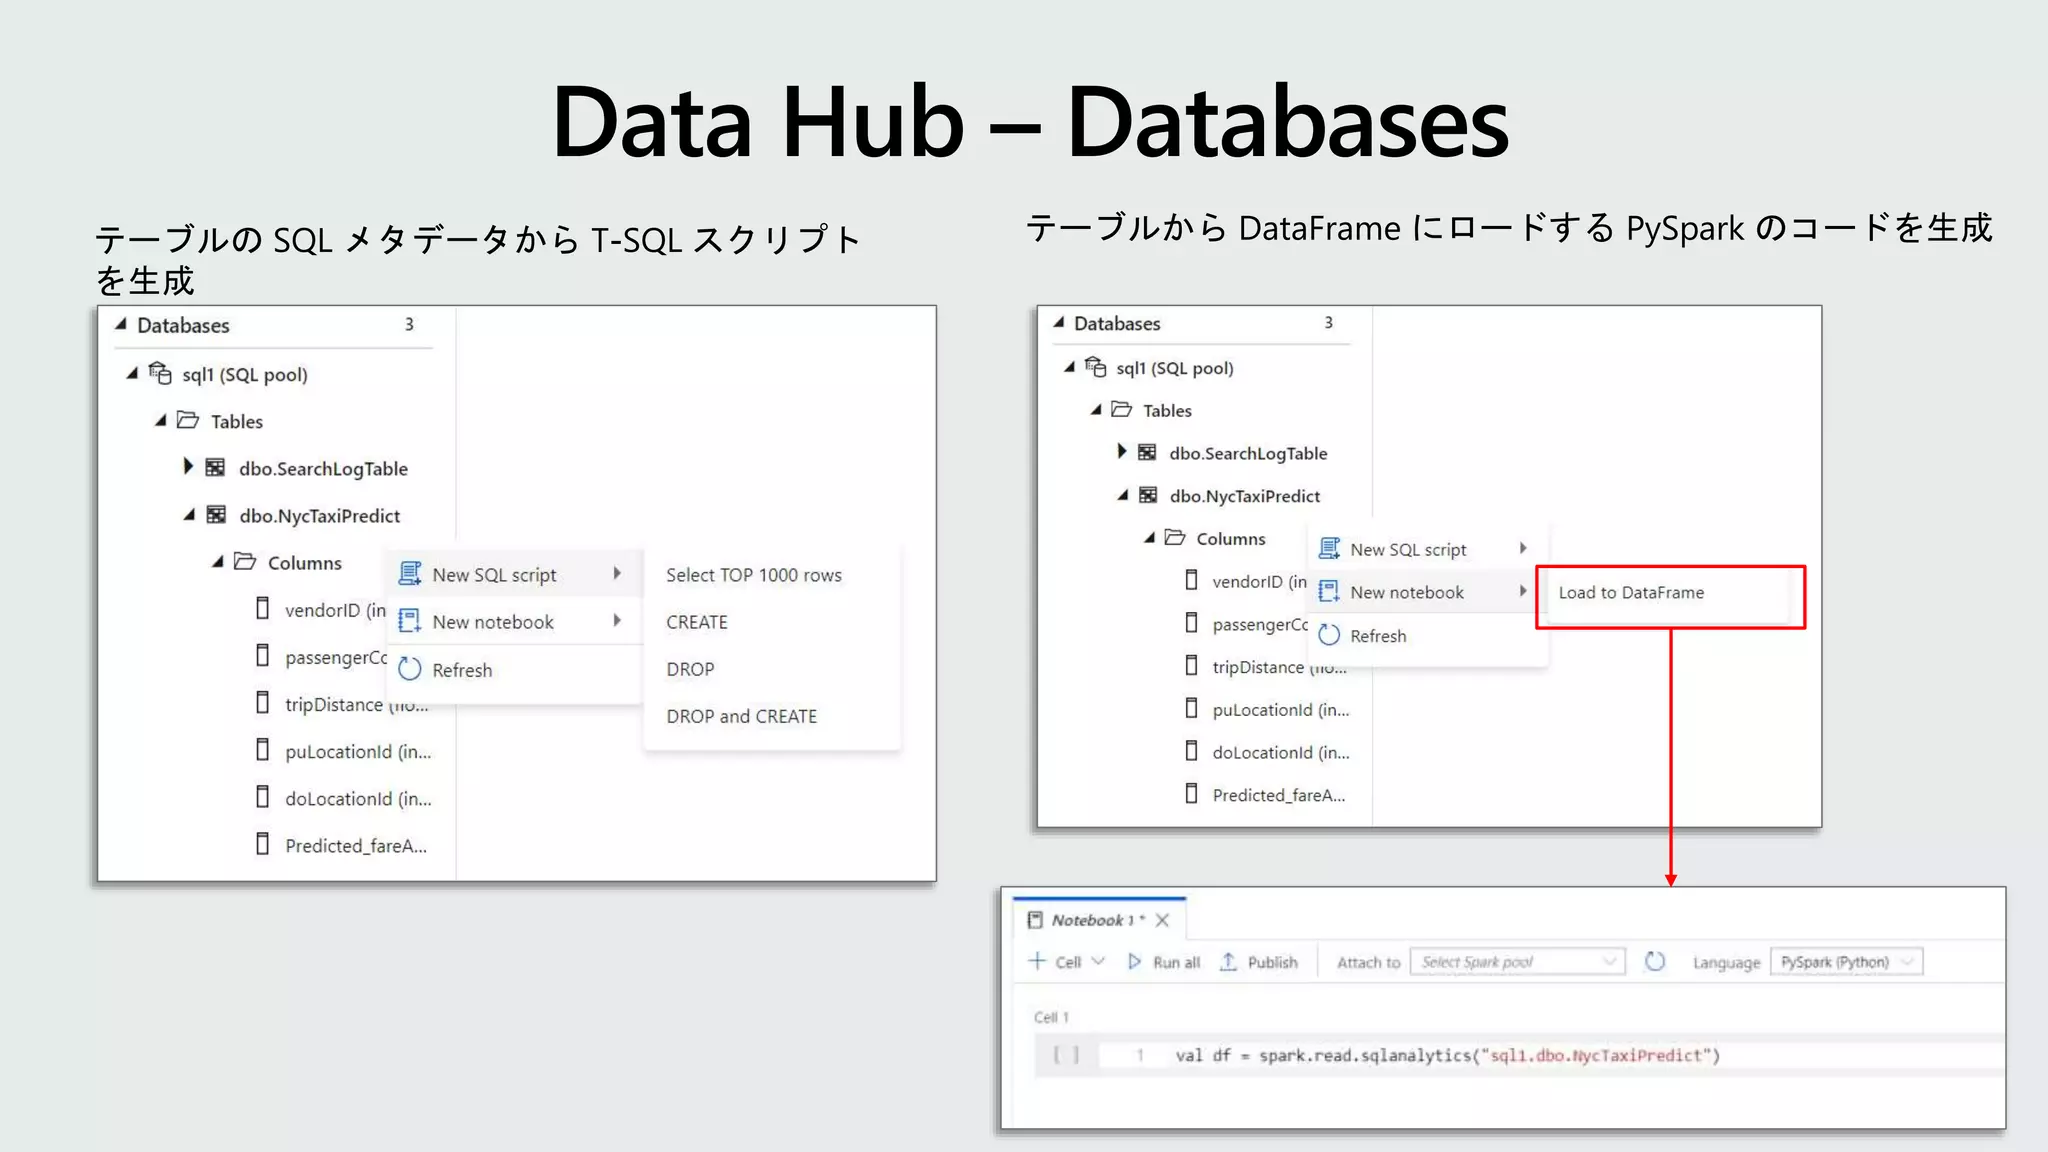This screenshot has width=2048, height=1152.
Task: Click Predicted_fareA column icon in left panel
Action: pos(262,844)
